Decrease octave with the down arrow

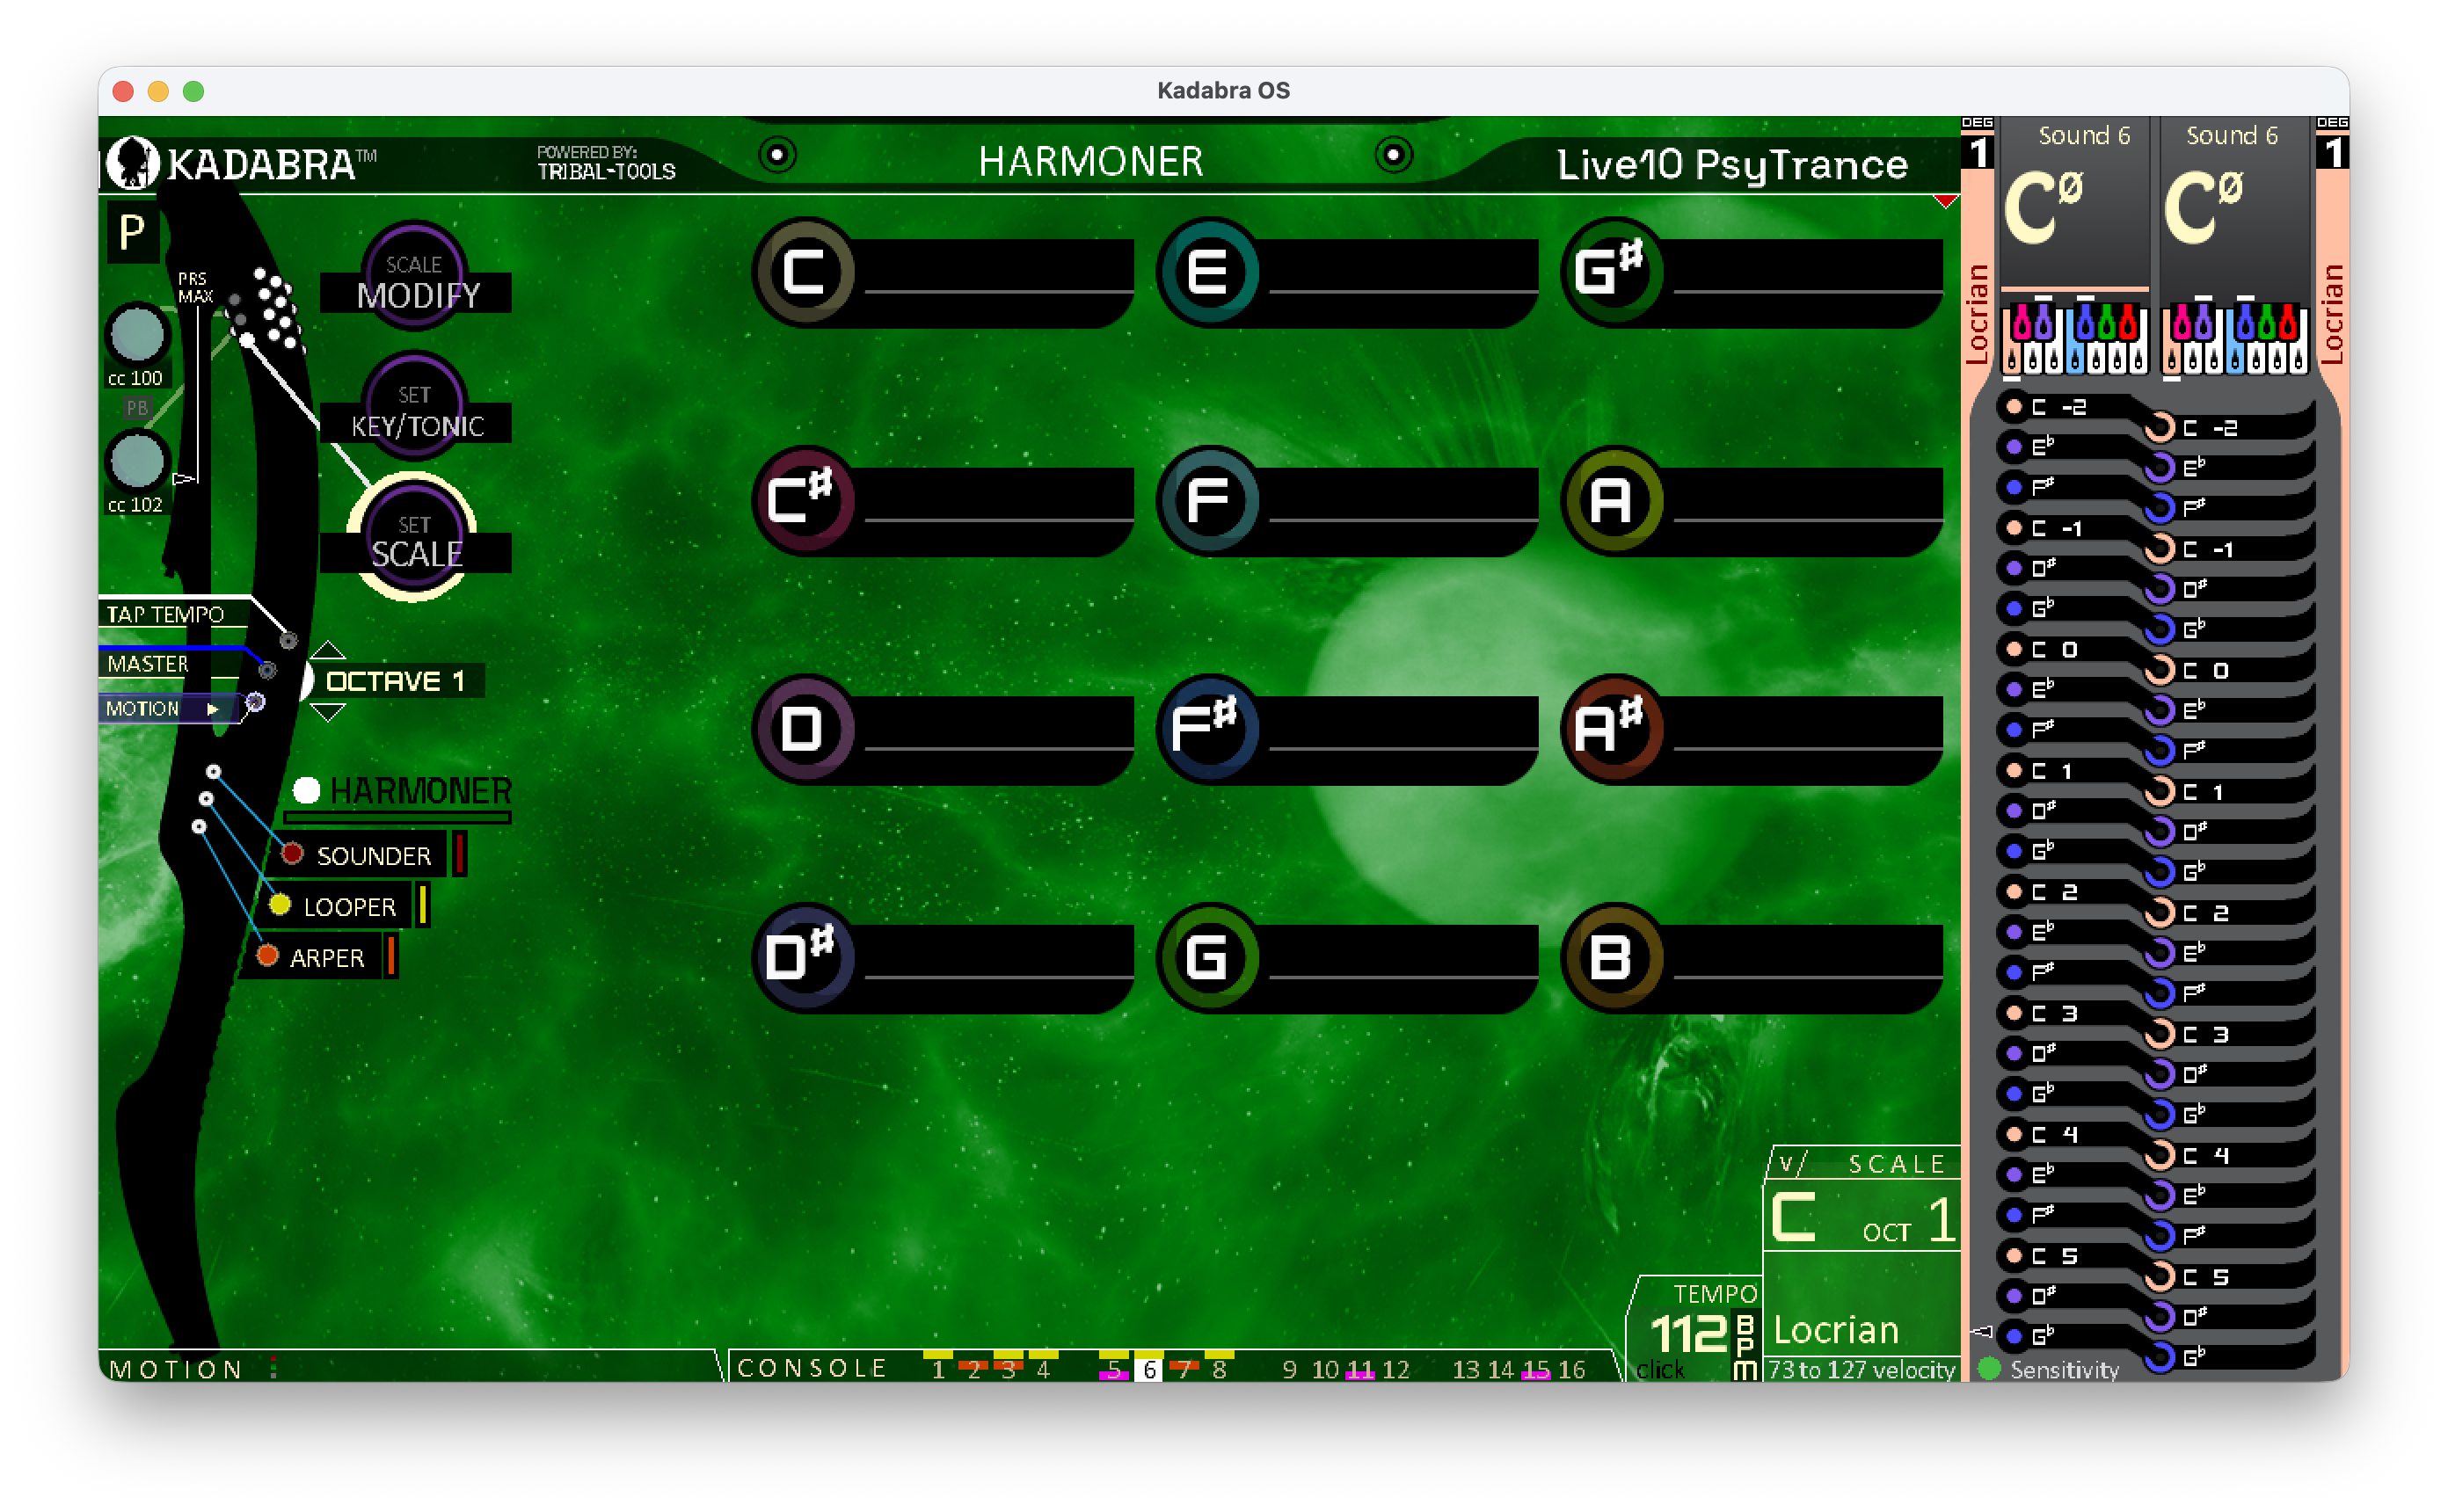pyautogui.click(x=328, y=712)
